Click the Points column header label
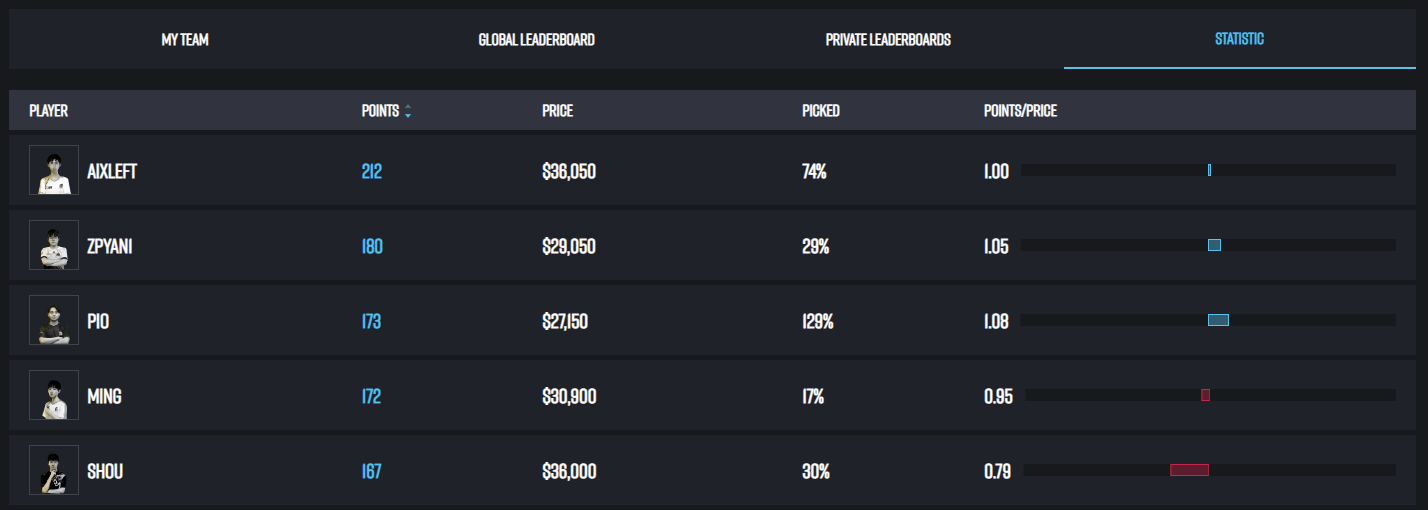Image resolution: width=1428 pixels, height=510 pixels. tap(380, 111)
